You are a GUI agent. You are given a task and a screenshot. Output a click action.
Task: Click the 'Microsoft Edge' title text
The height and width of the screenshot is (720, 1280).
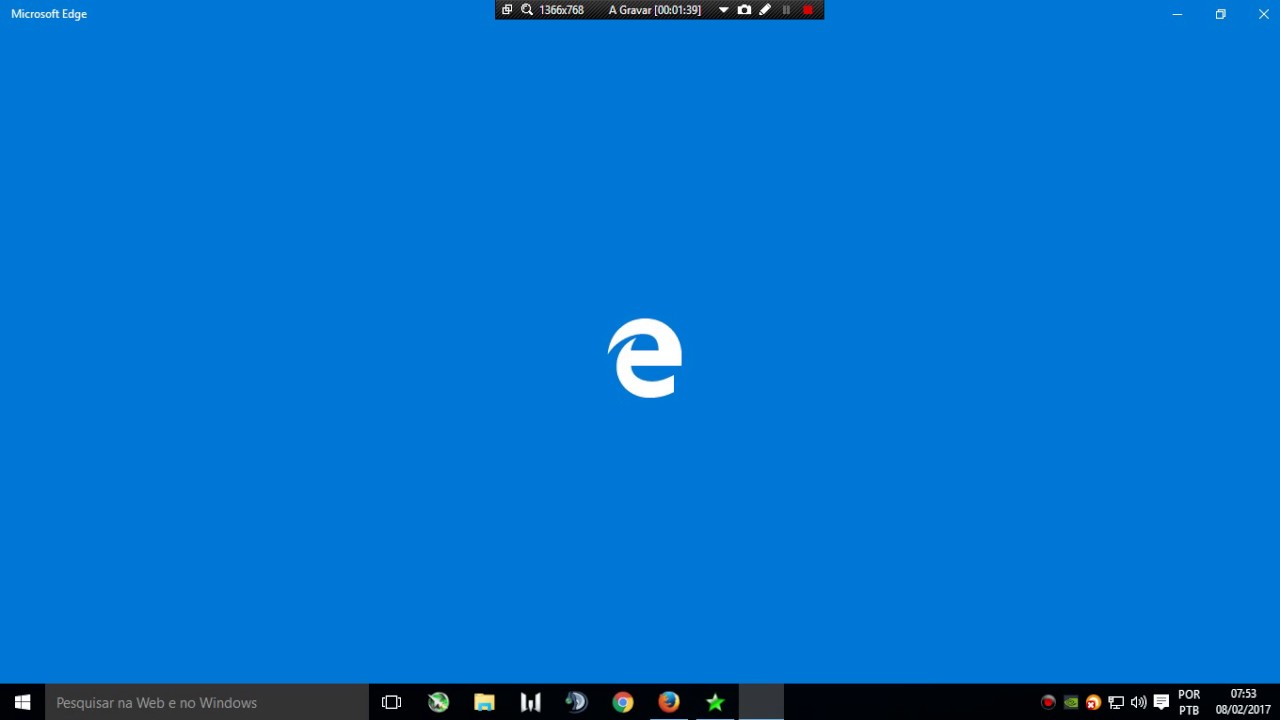pyautogui.click(x=49, y=14)
